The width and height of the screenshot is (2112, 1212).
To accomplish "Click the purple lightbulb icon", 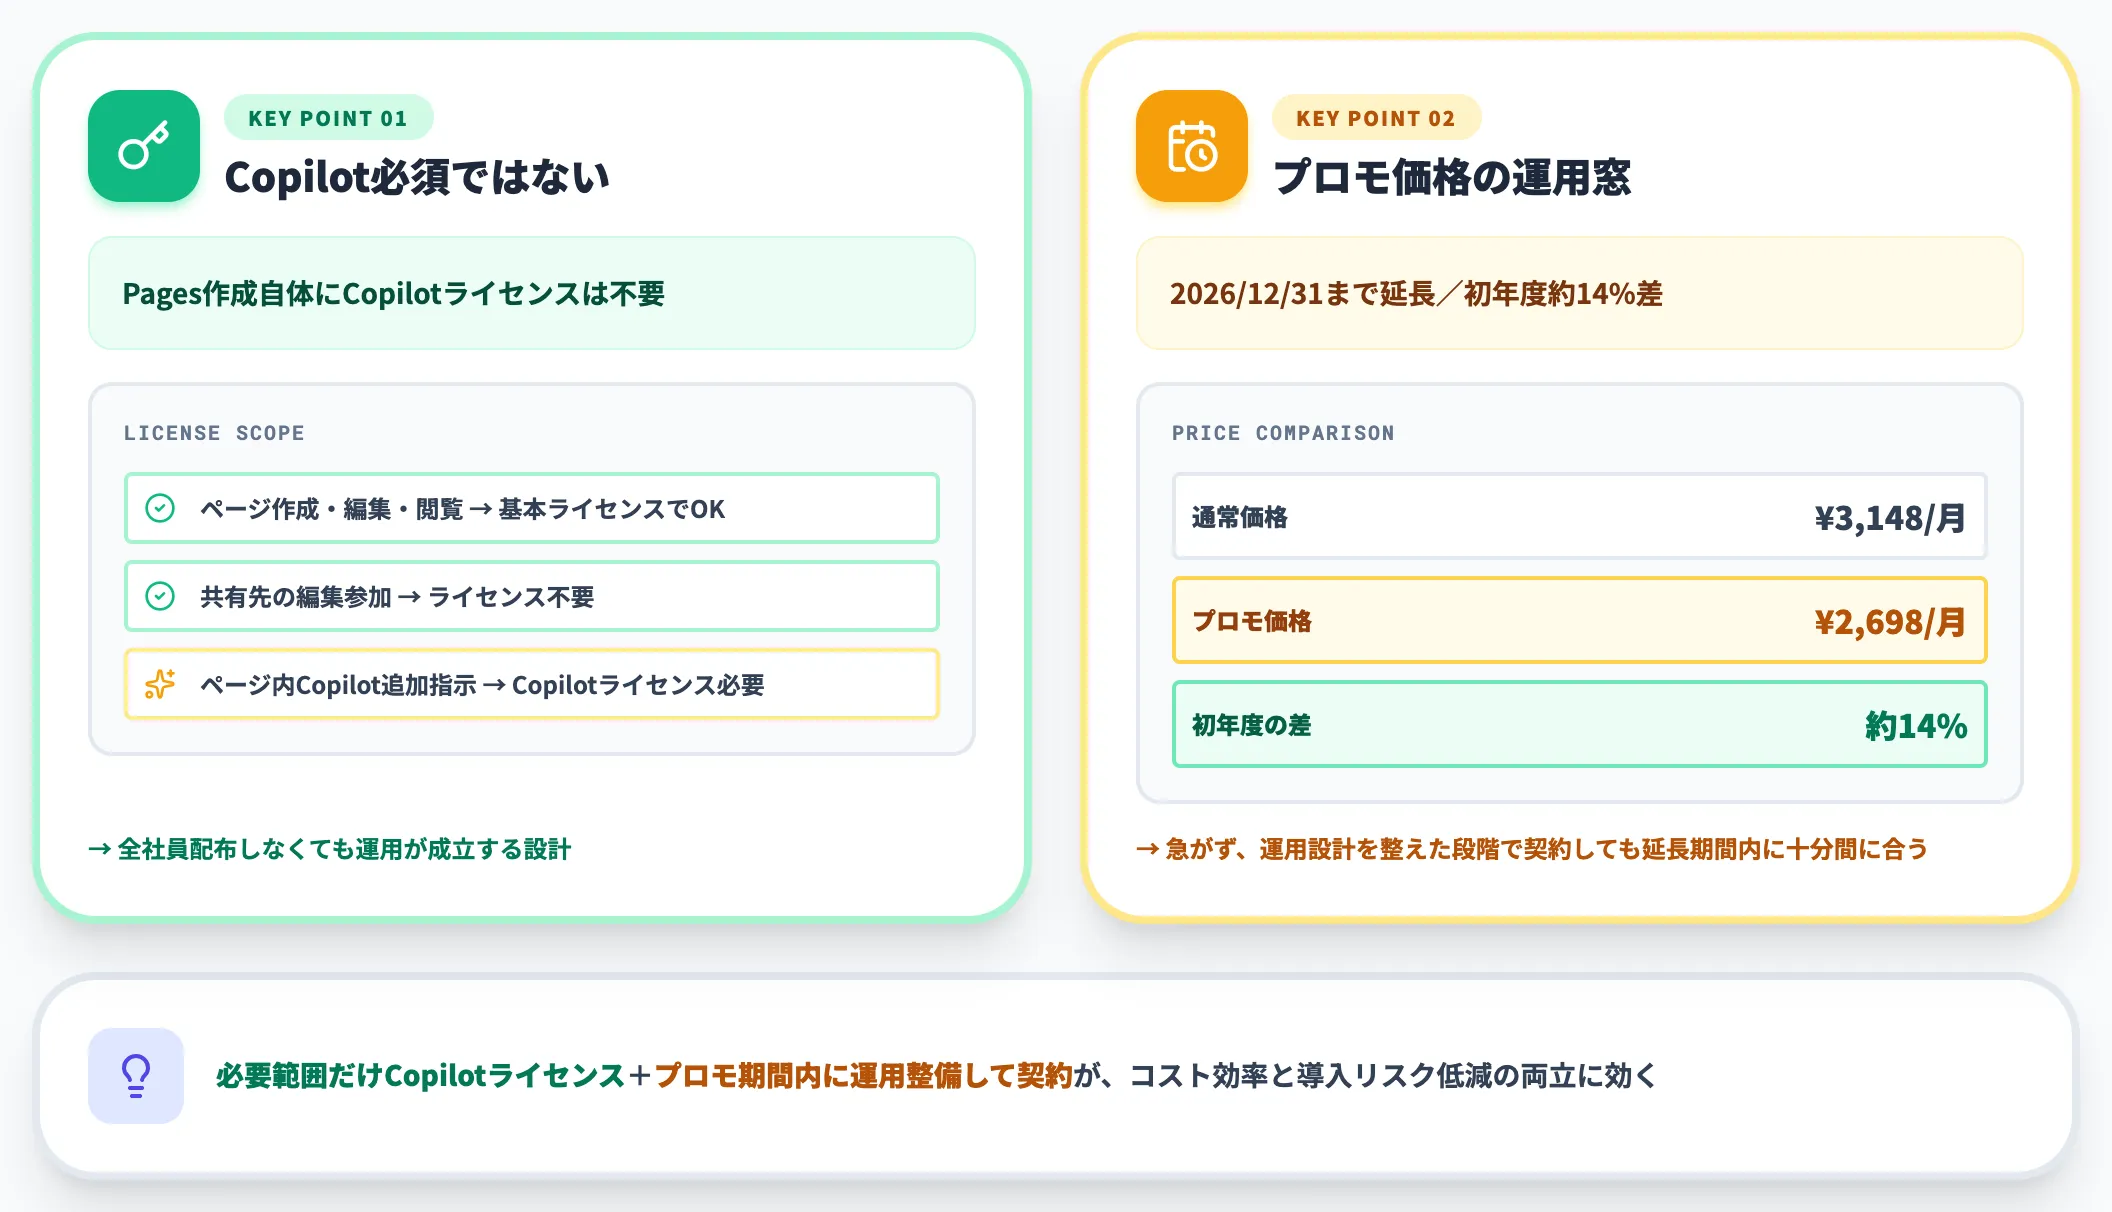I will pos(136,1076).
